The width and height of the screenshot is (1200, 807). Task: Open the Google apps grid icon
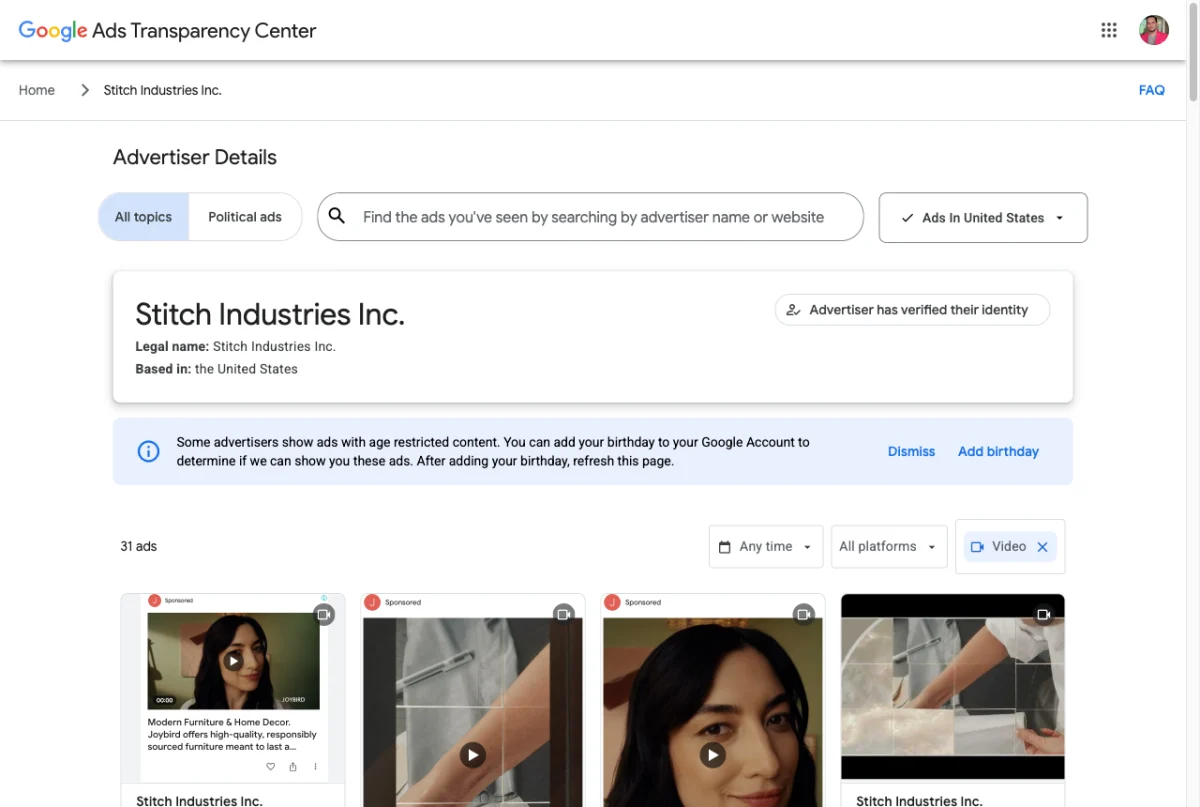click(x=1108, y=30)
